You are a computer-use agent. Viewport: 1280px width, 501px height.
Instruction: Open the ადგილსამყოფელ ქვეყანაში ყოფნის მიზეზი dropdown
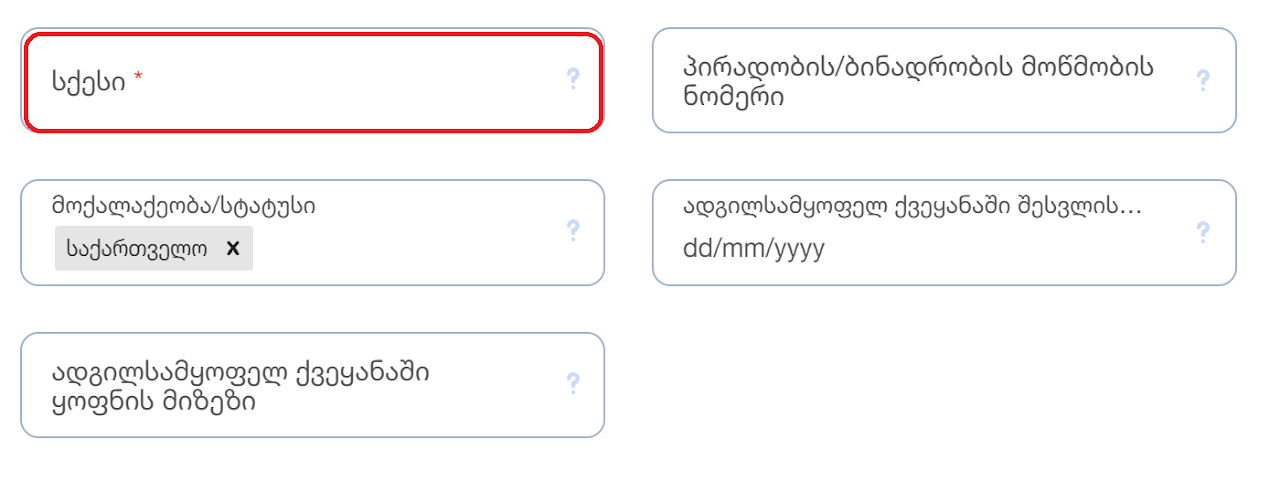[312, 385]
